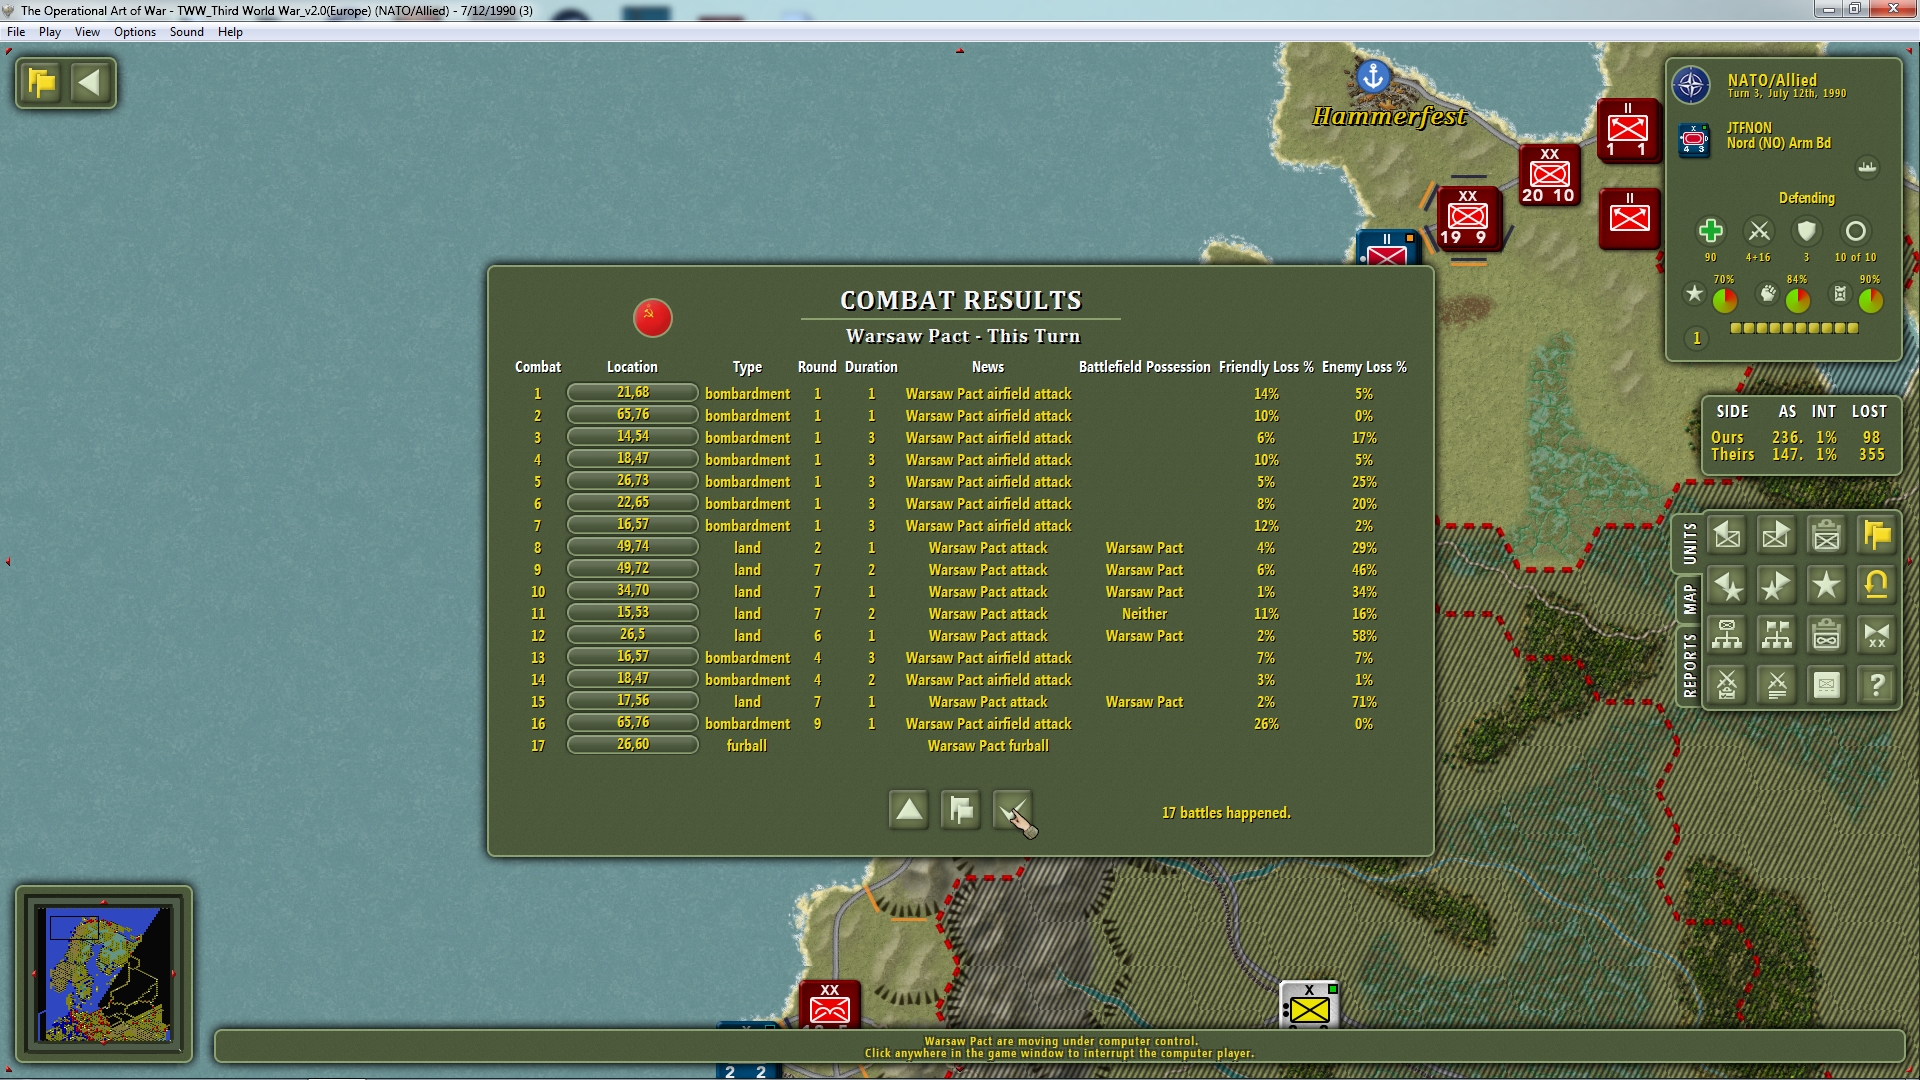Click the yellow undo arrow icon
The height and width of the screenshot is (1080, 1920).
[1877, 586]
